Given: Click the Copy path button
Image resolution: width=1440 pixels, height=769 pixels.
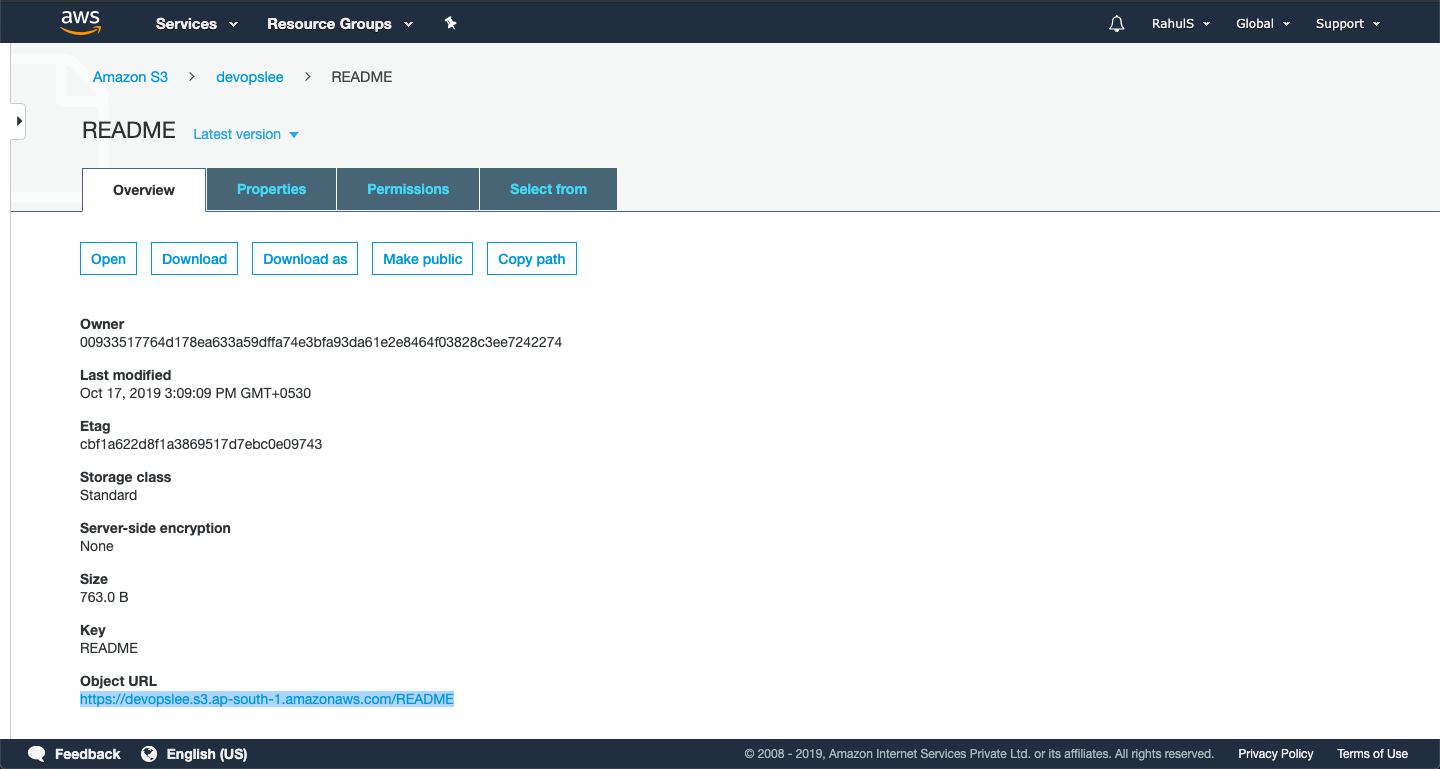Looking at the screenshot, I should coord(531,259).
